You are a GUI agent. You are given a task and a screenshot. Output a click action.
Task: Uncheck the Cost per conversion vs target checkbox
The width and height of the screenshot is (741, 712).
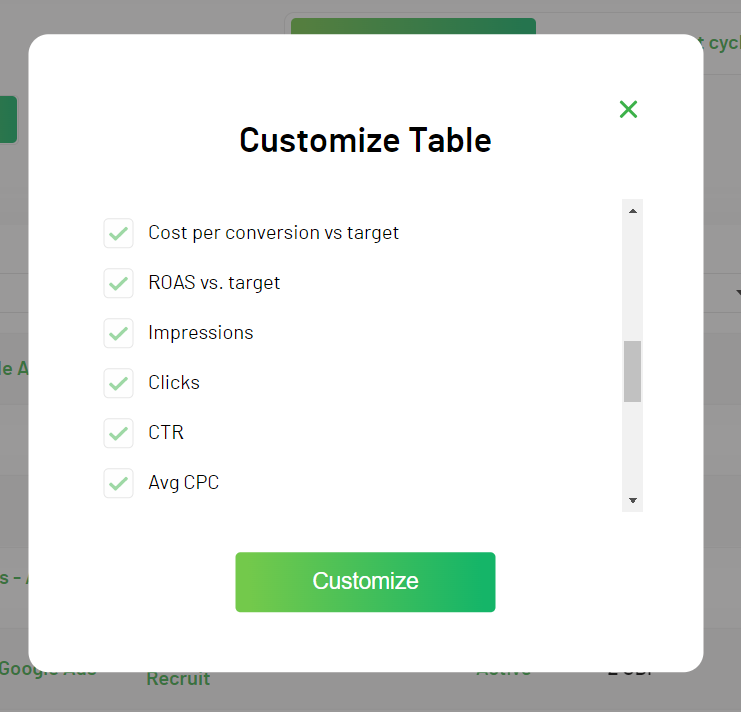pyautogui.click(x=119, y=233)
